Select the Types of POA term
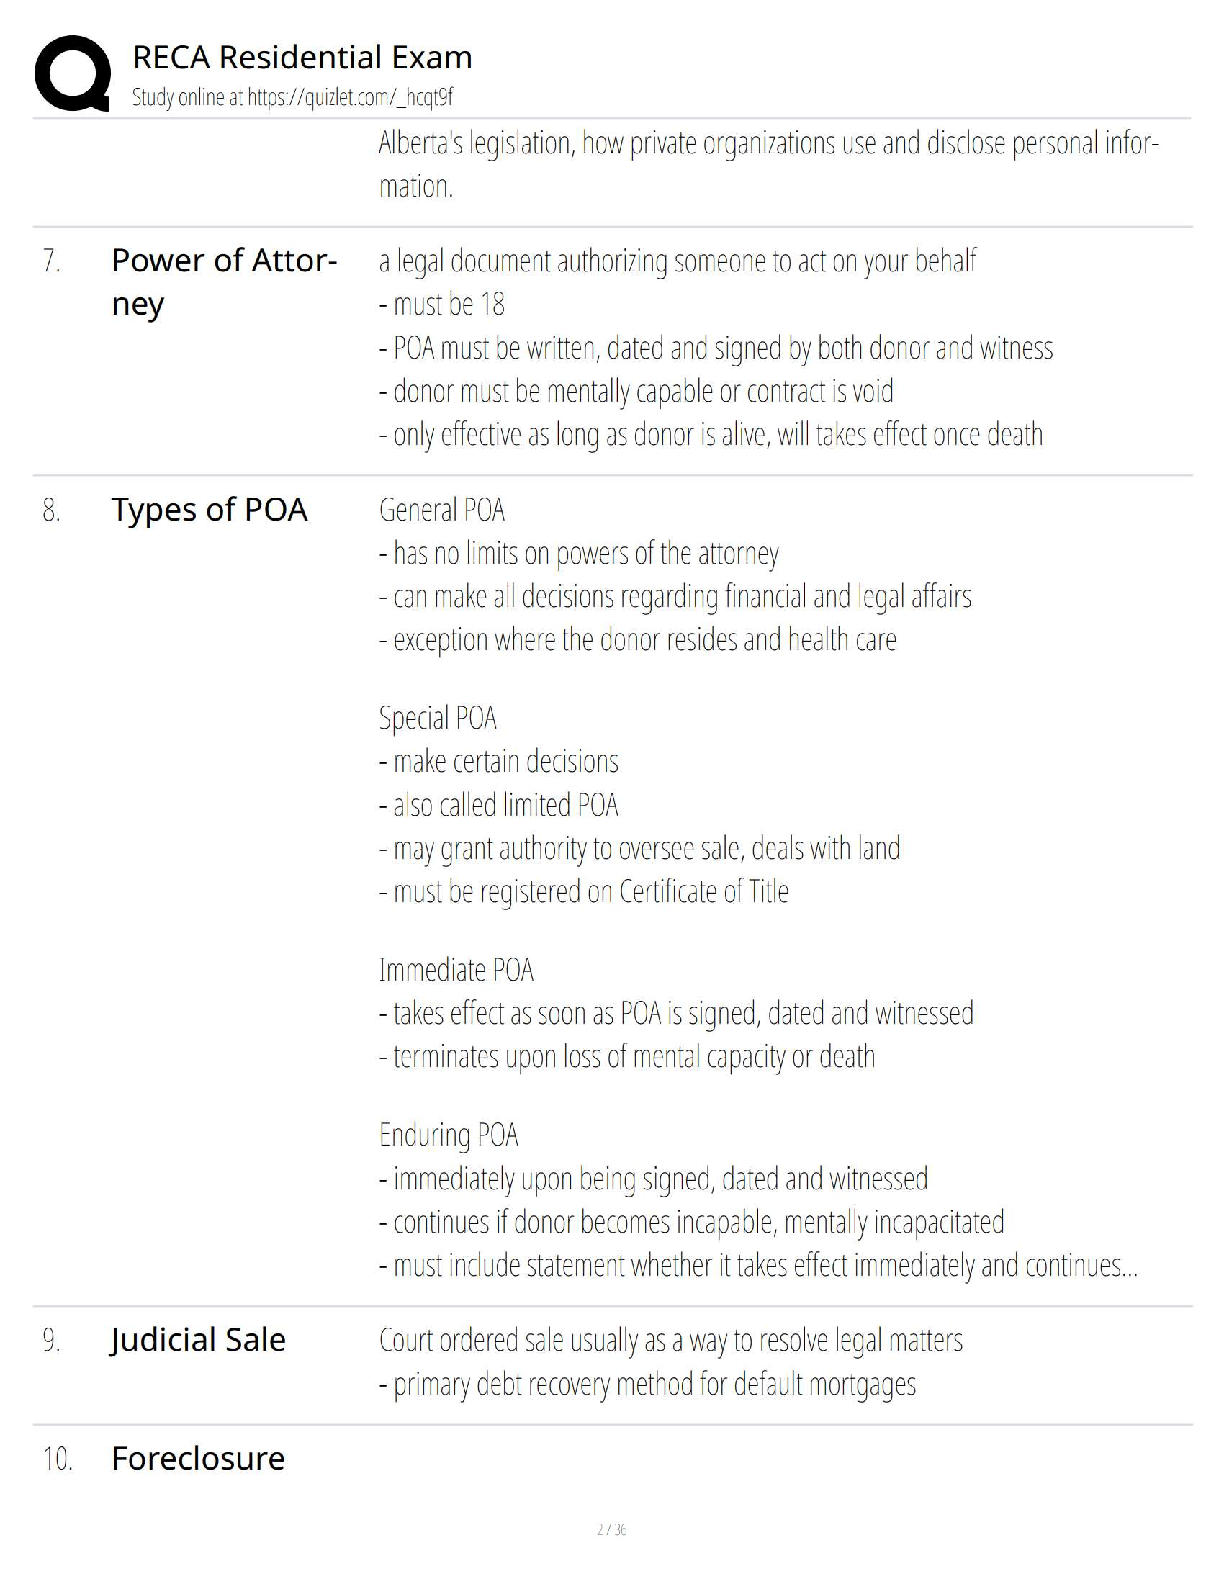 209,510
